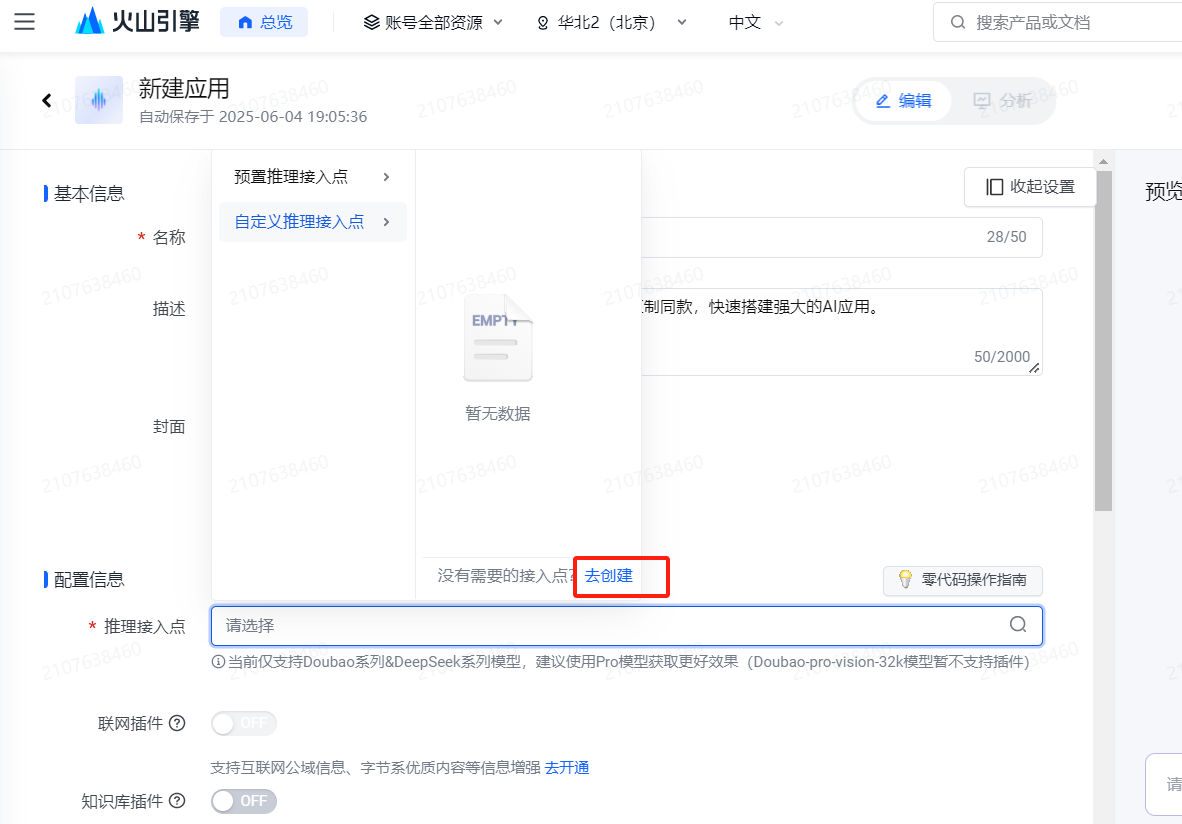
Task: Switch to the 分析 tab
Action: point(1002,100)
